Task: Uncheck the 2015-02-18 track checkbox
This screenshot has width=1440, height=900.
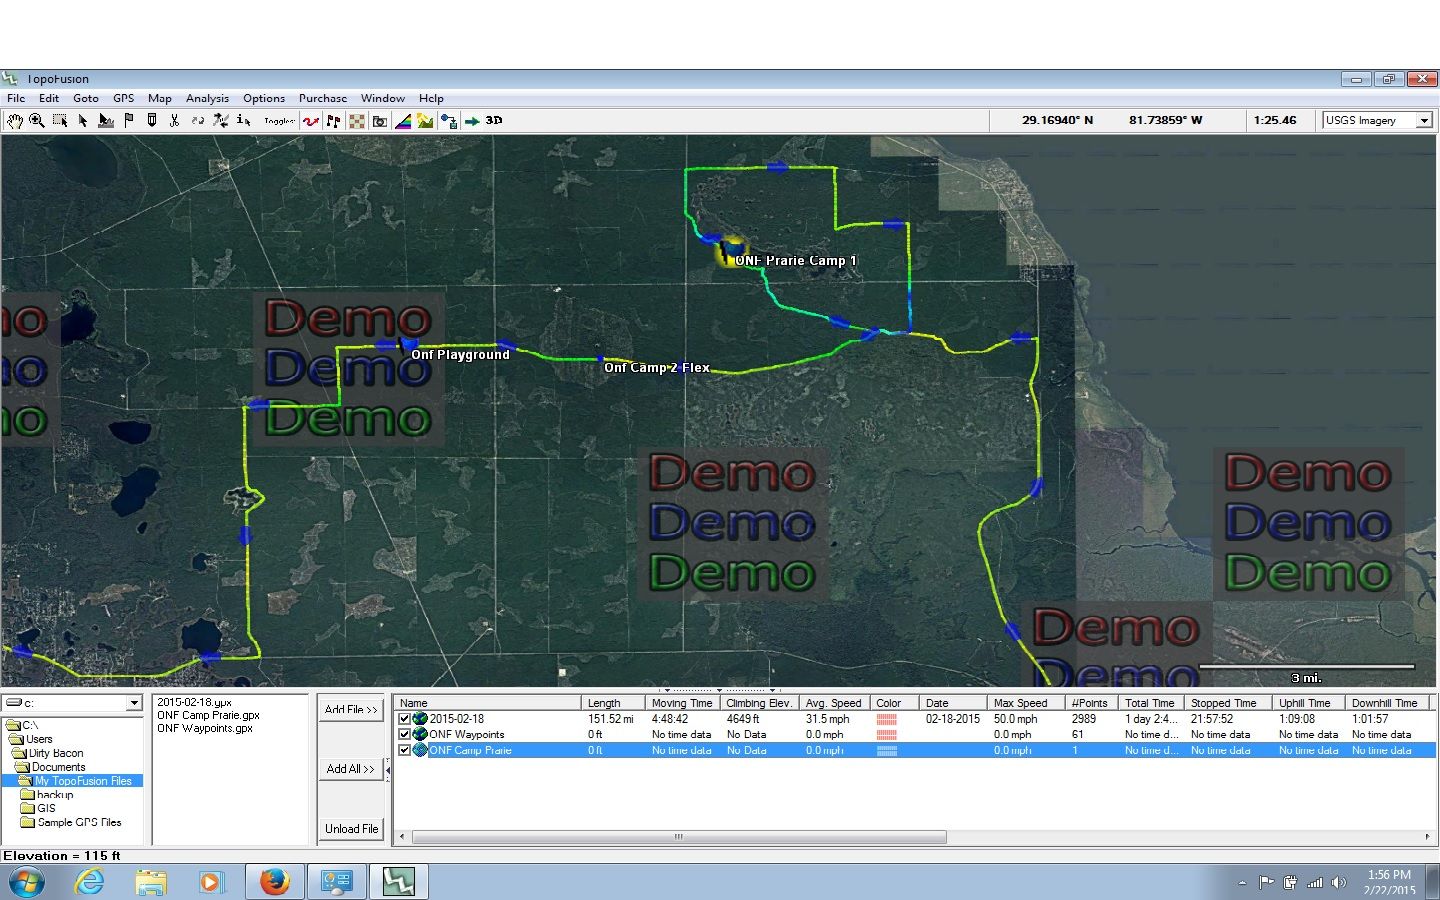Action: (405, 719)
